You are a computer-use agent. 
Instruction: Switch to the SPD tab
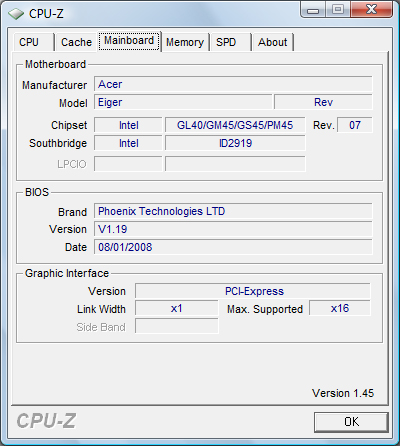pos(230,42)
